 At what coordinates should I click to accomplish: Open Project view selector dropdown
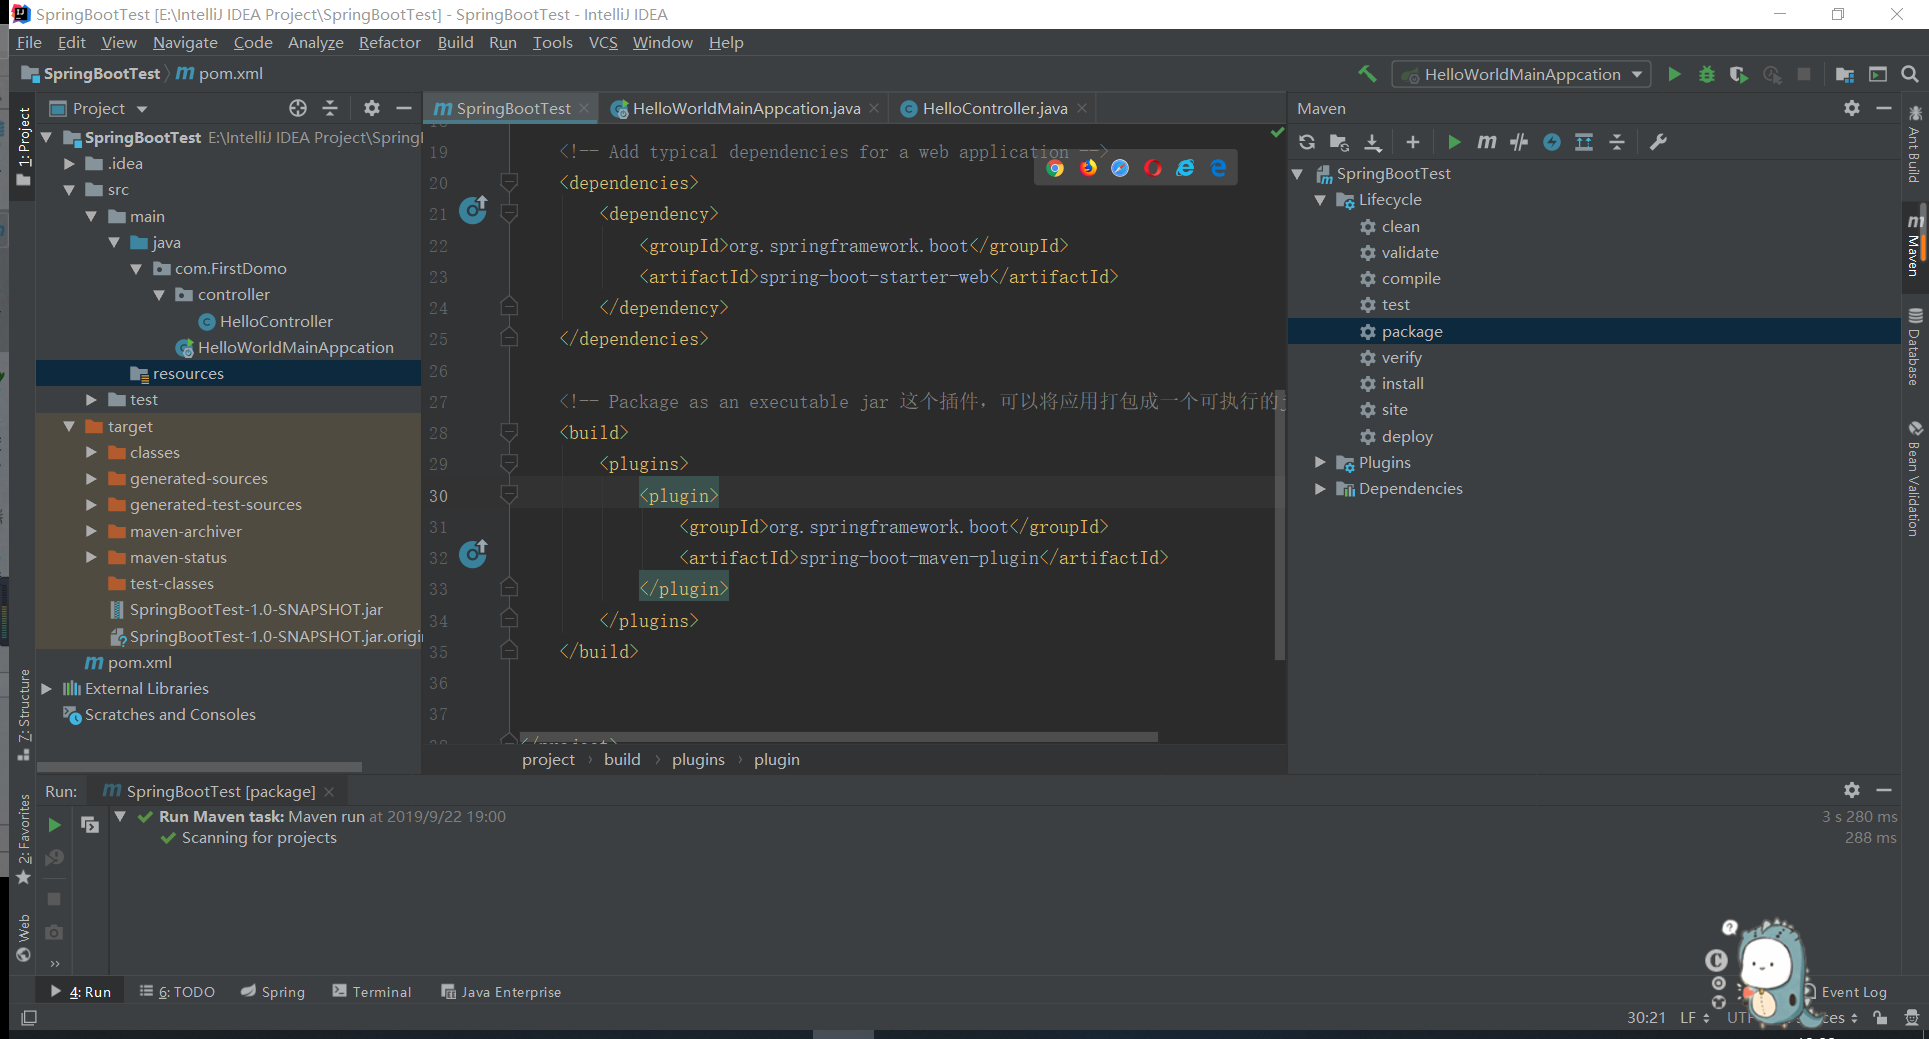[x=99, y=108]
